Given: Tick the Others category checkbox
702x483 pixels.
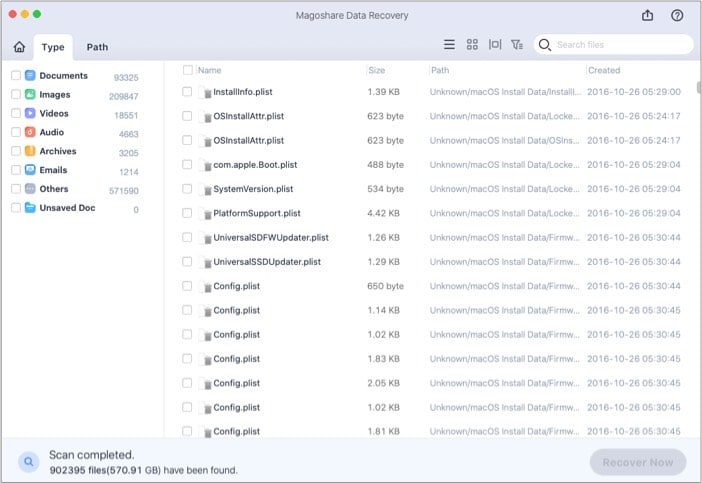Looking at the screenshot, I should [x=16, y=188].
